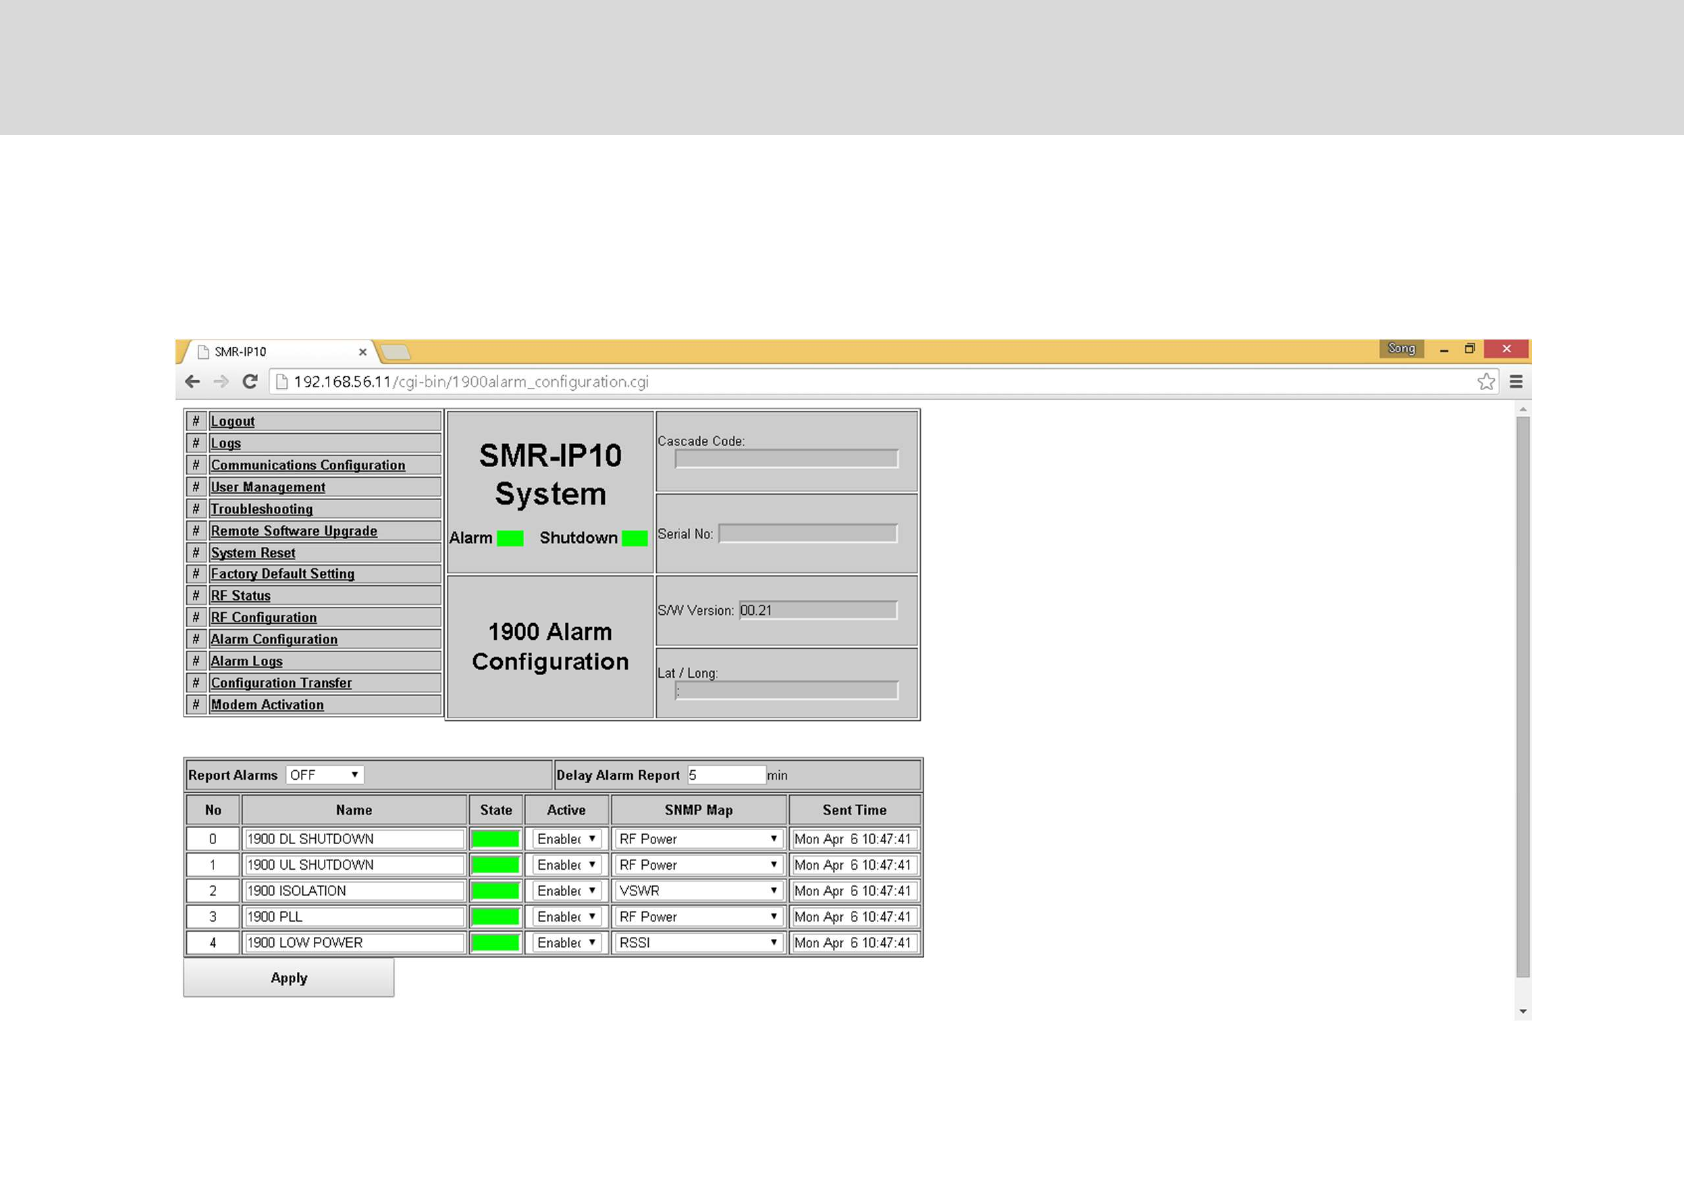Open the Logs page
Image resolution: width=1684 pixels, height=1190 pixels.
(x=225, y=443)
